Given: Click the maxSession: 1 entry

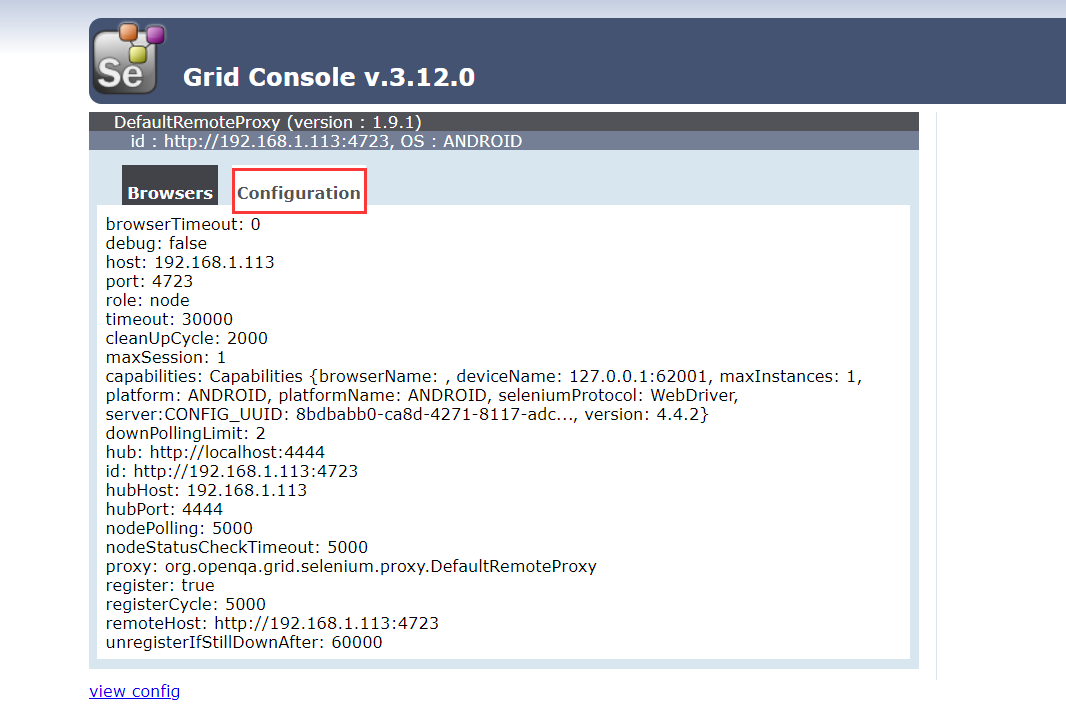Looking at the screenshot, I should pos(166,358).
